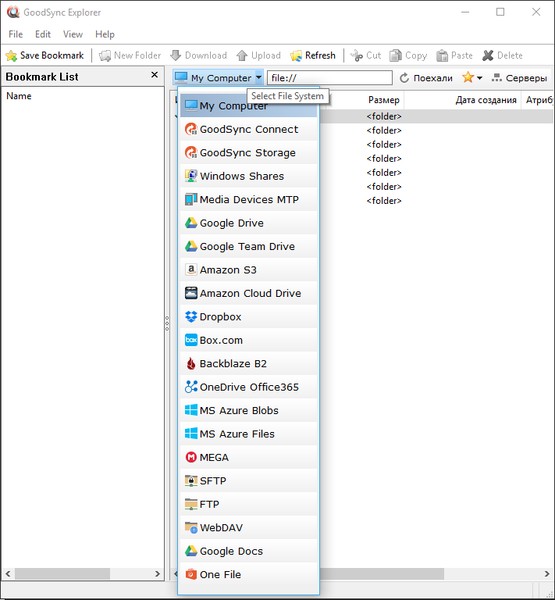Select My Computer in file system list
The image size is (555, 600).
pyautogui.click(x=248, y=106)
